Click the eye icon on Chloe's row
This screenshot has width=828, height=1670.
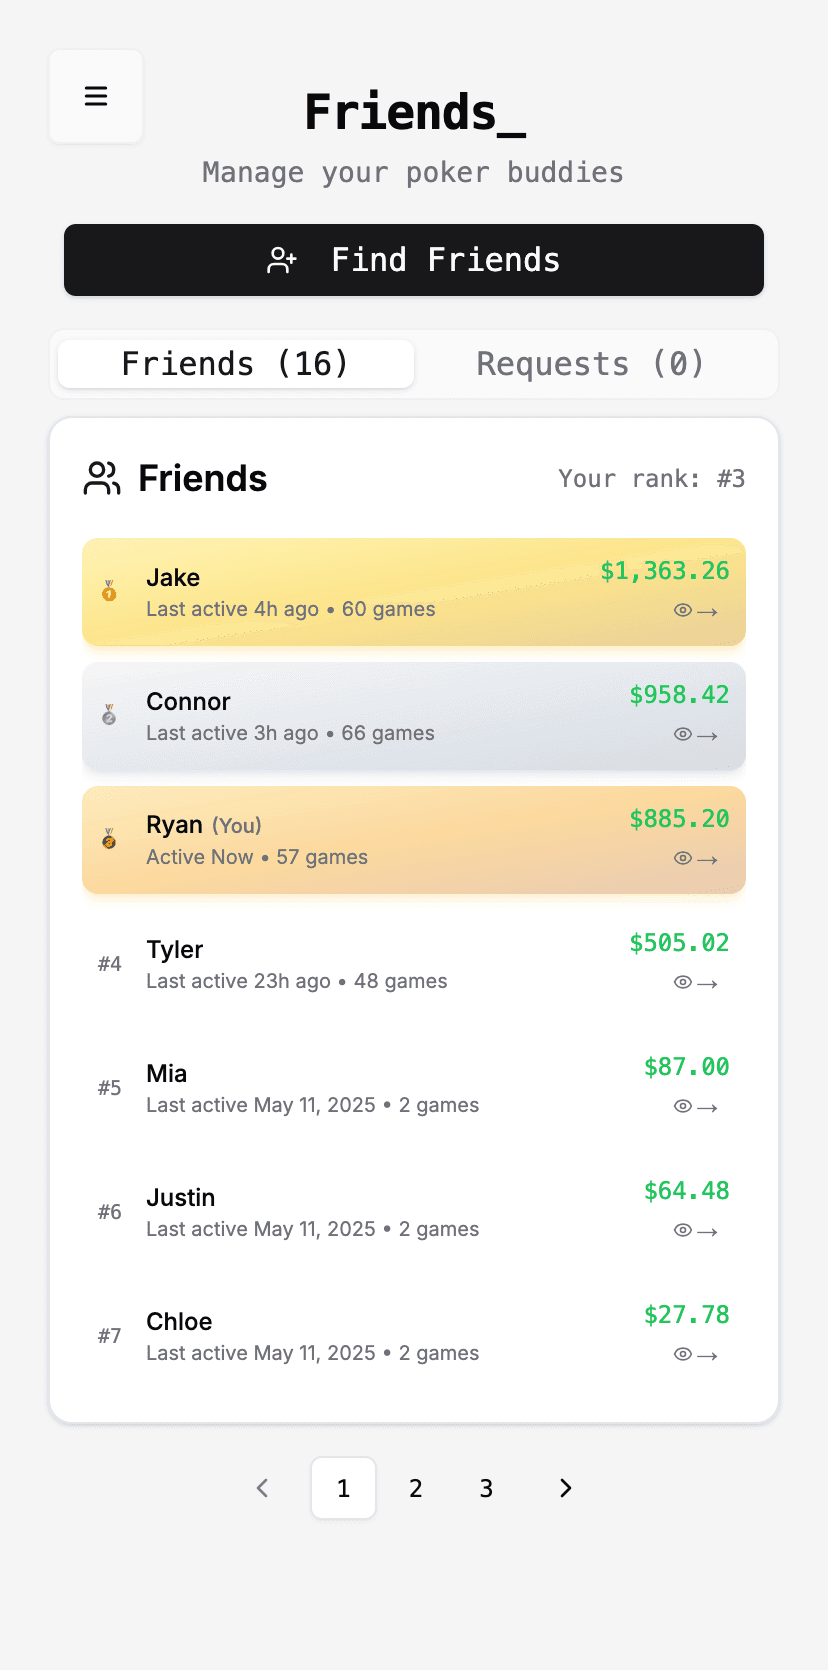(683, 1355)
